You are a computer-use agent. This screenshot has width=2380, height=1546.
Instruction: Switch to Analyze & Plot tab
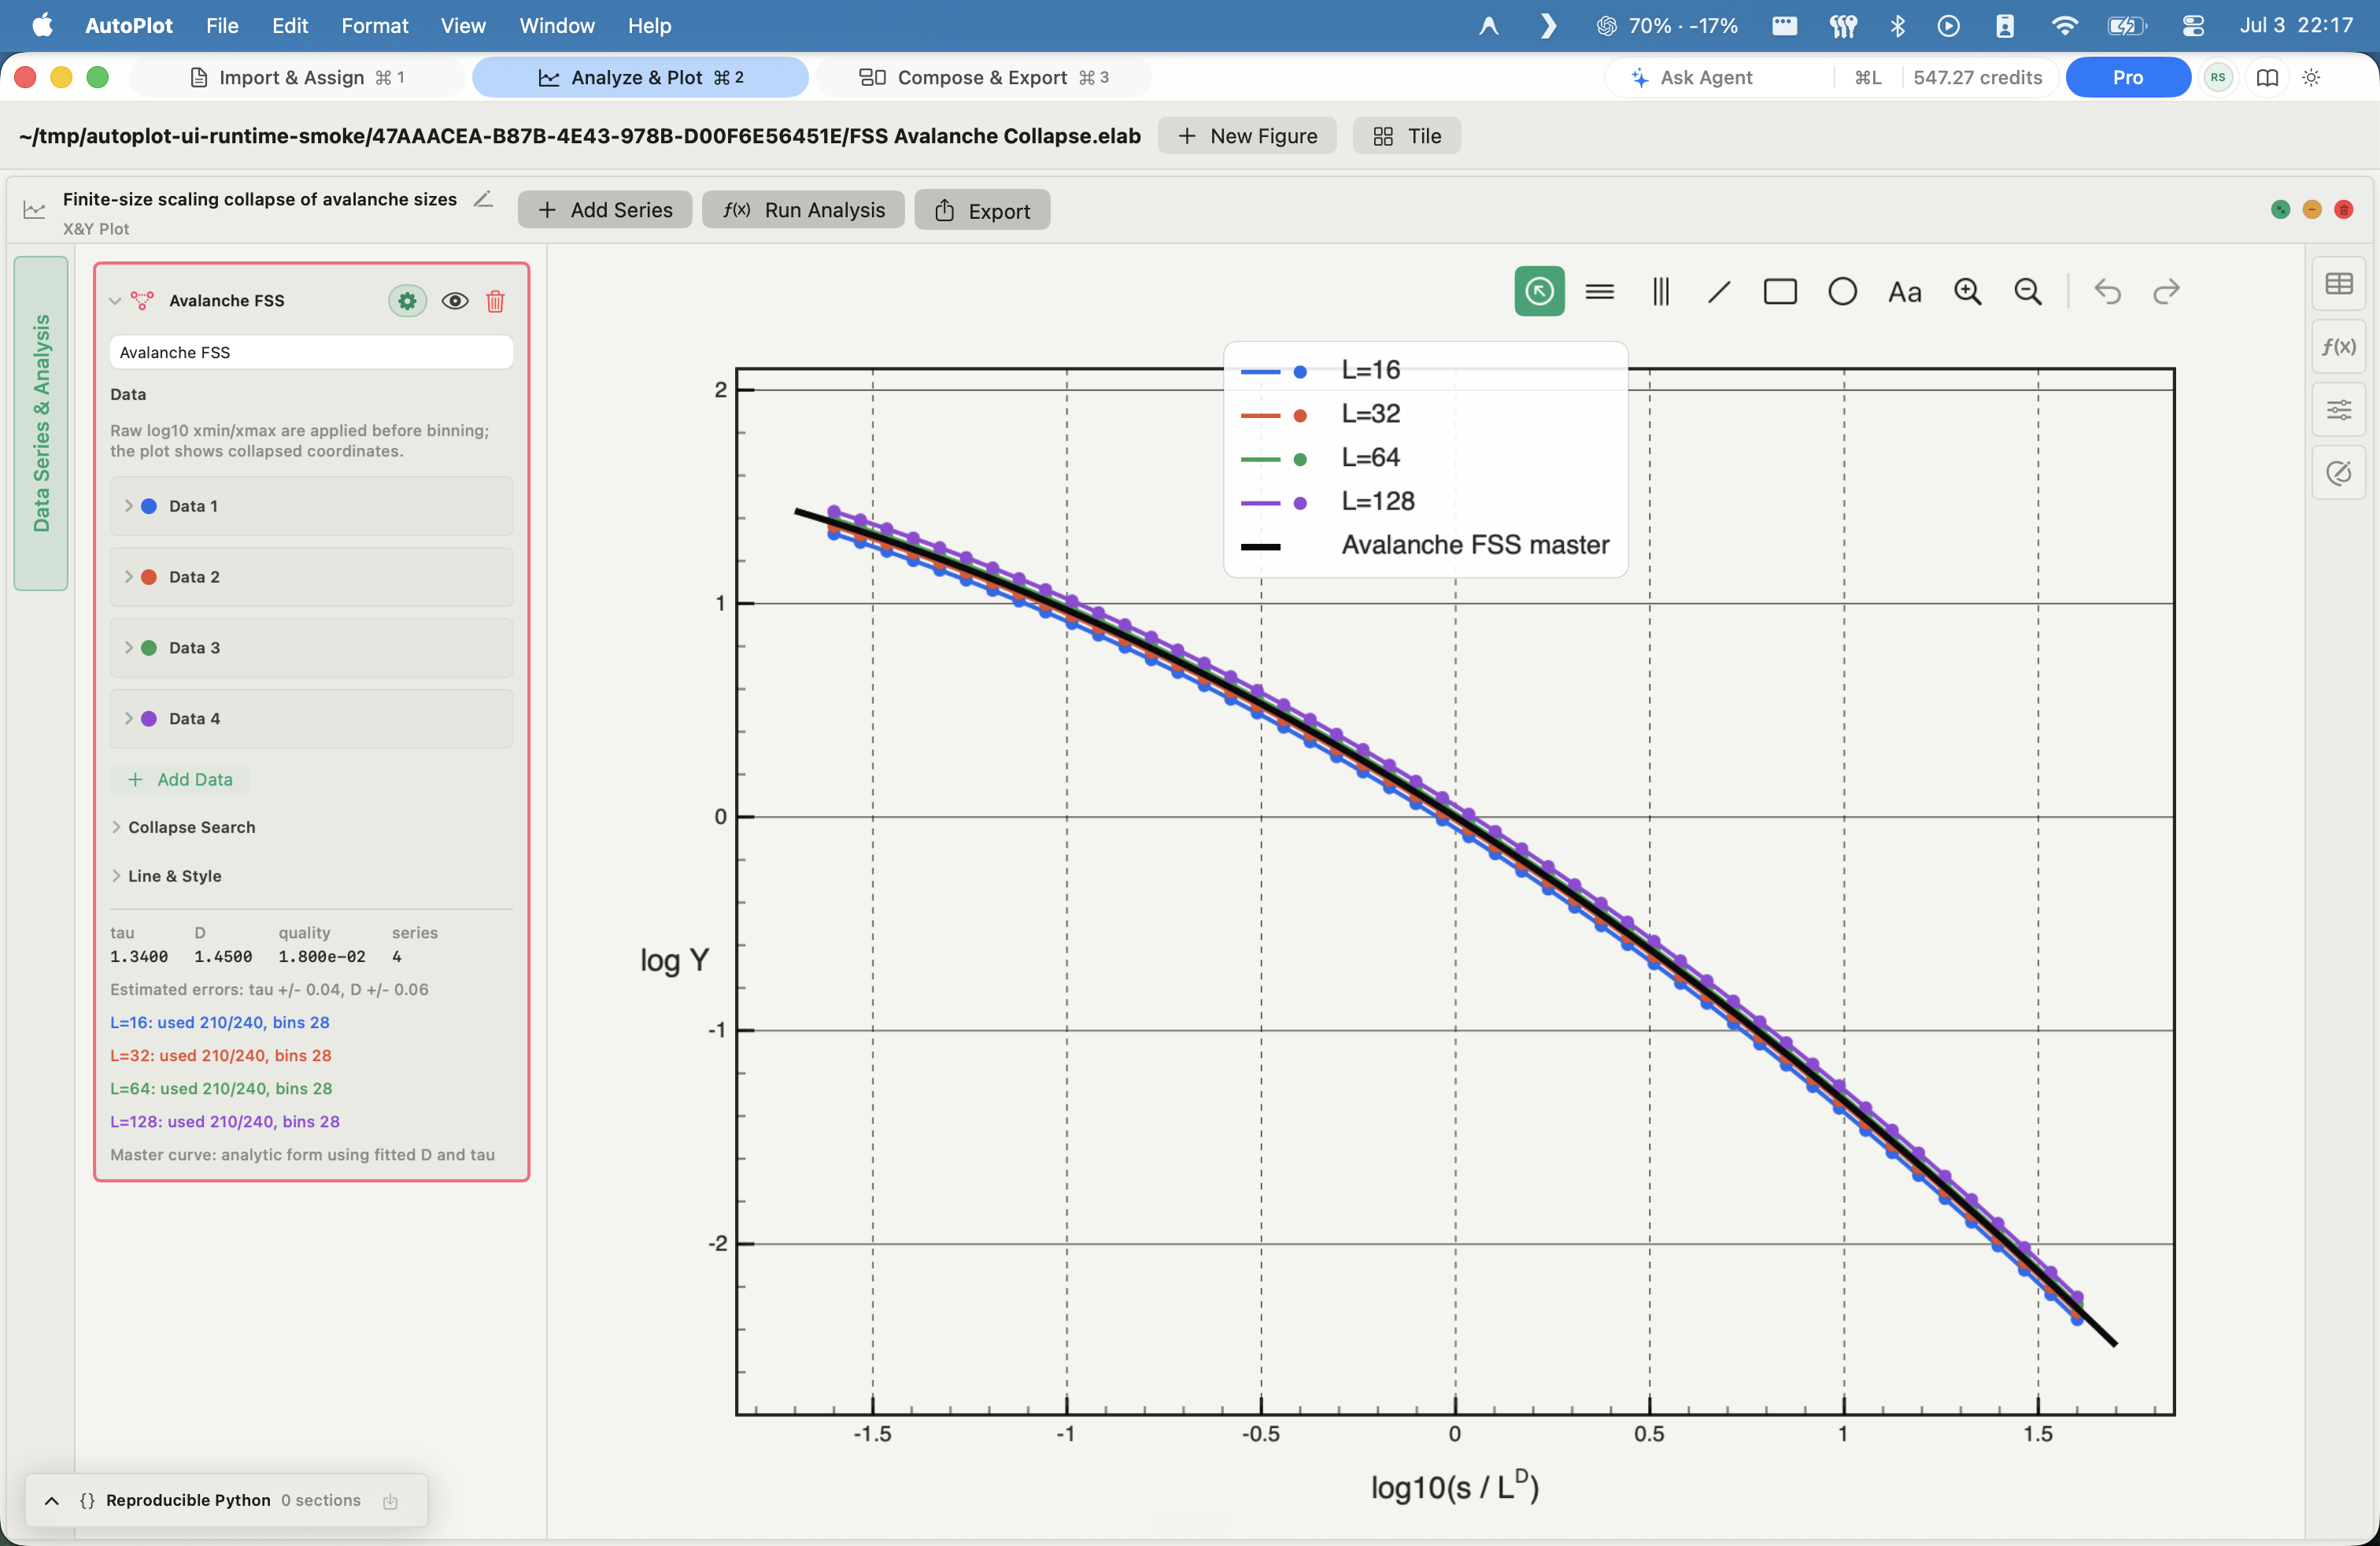point(640,77)
